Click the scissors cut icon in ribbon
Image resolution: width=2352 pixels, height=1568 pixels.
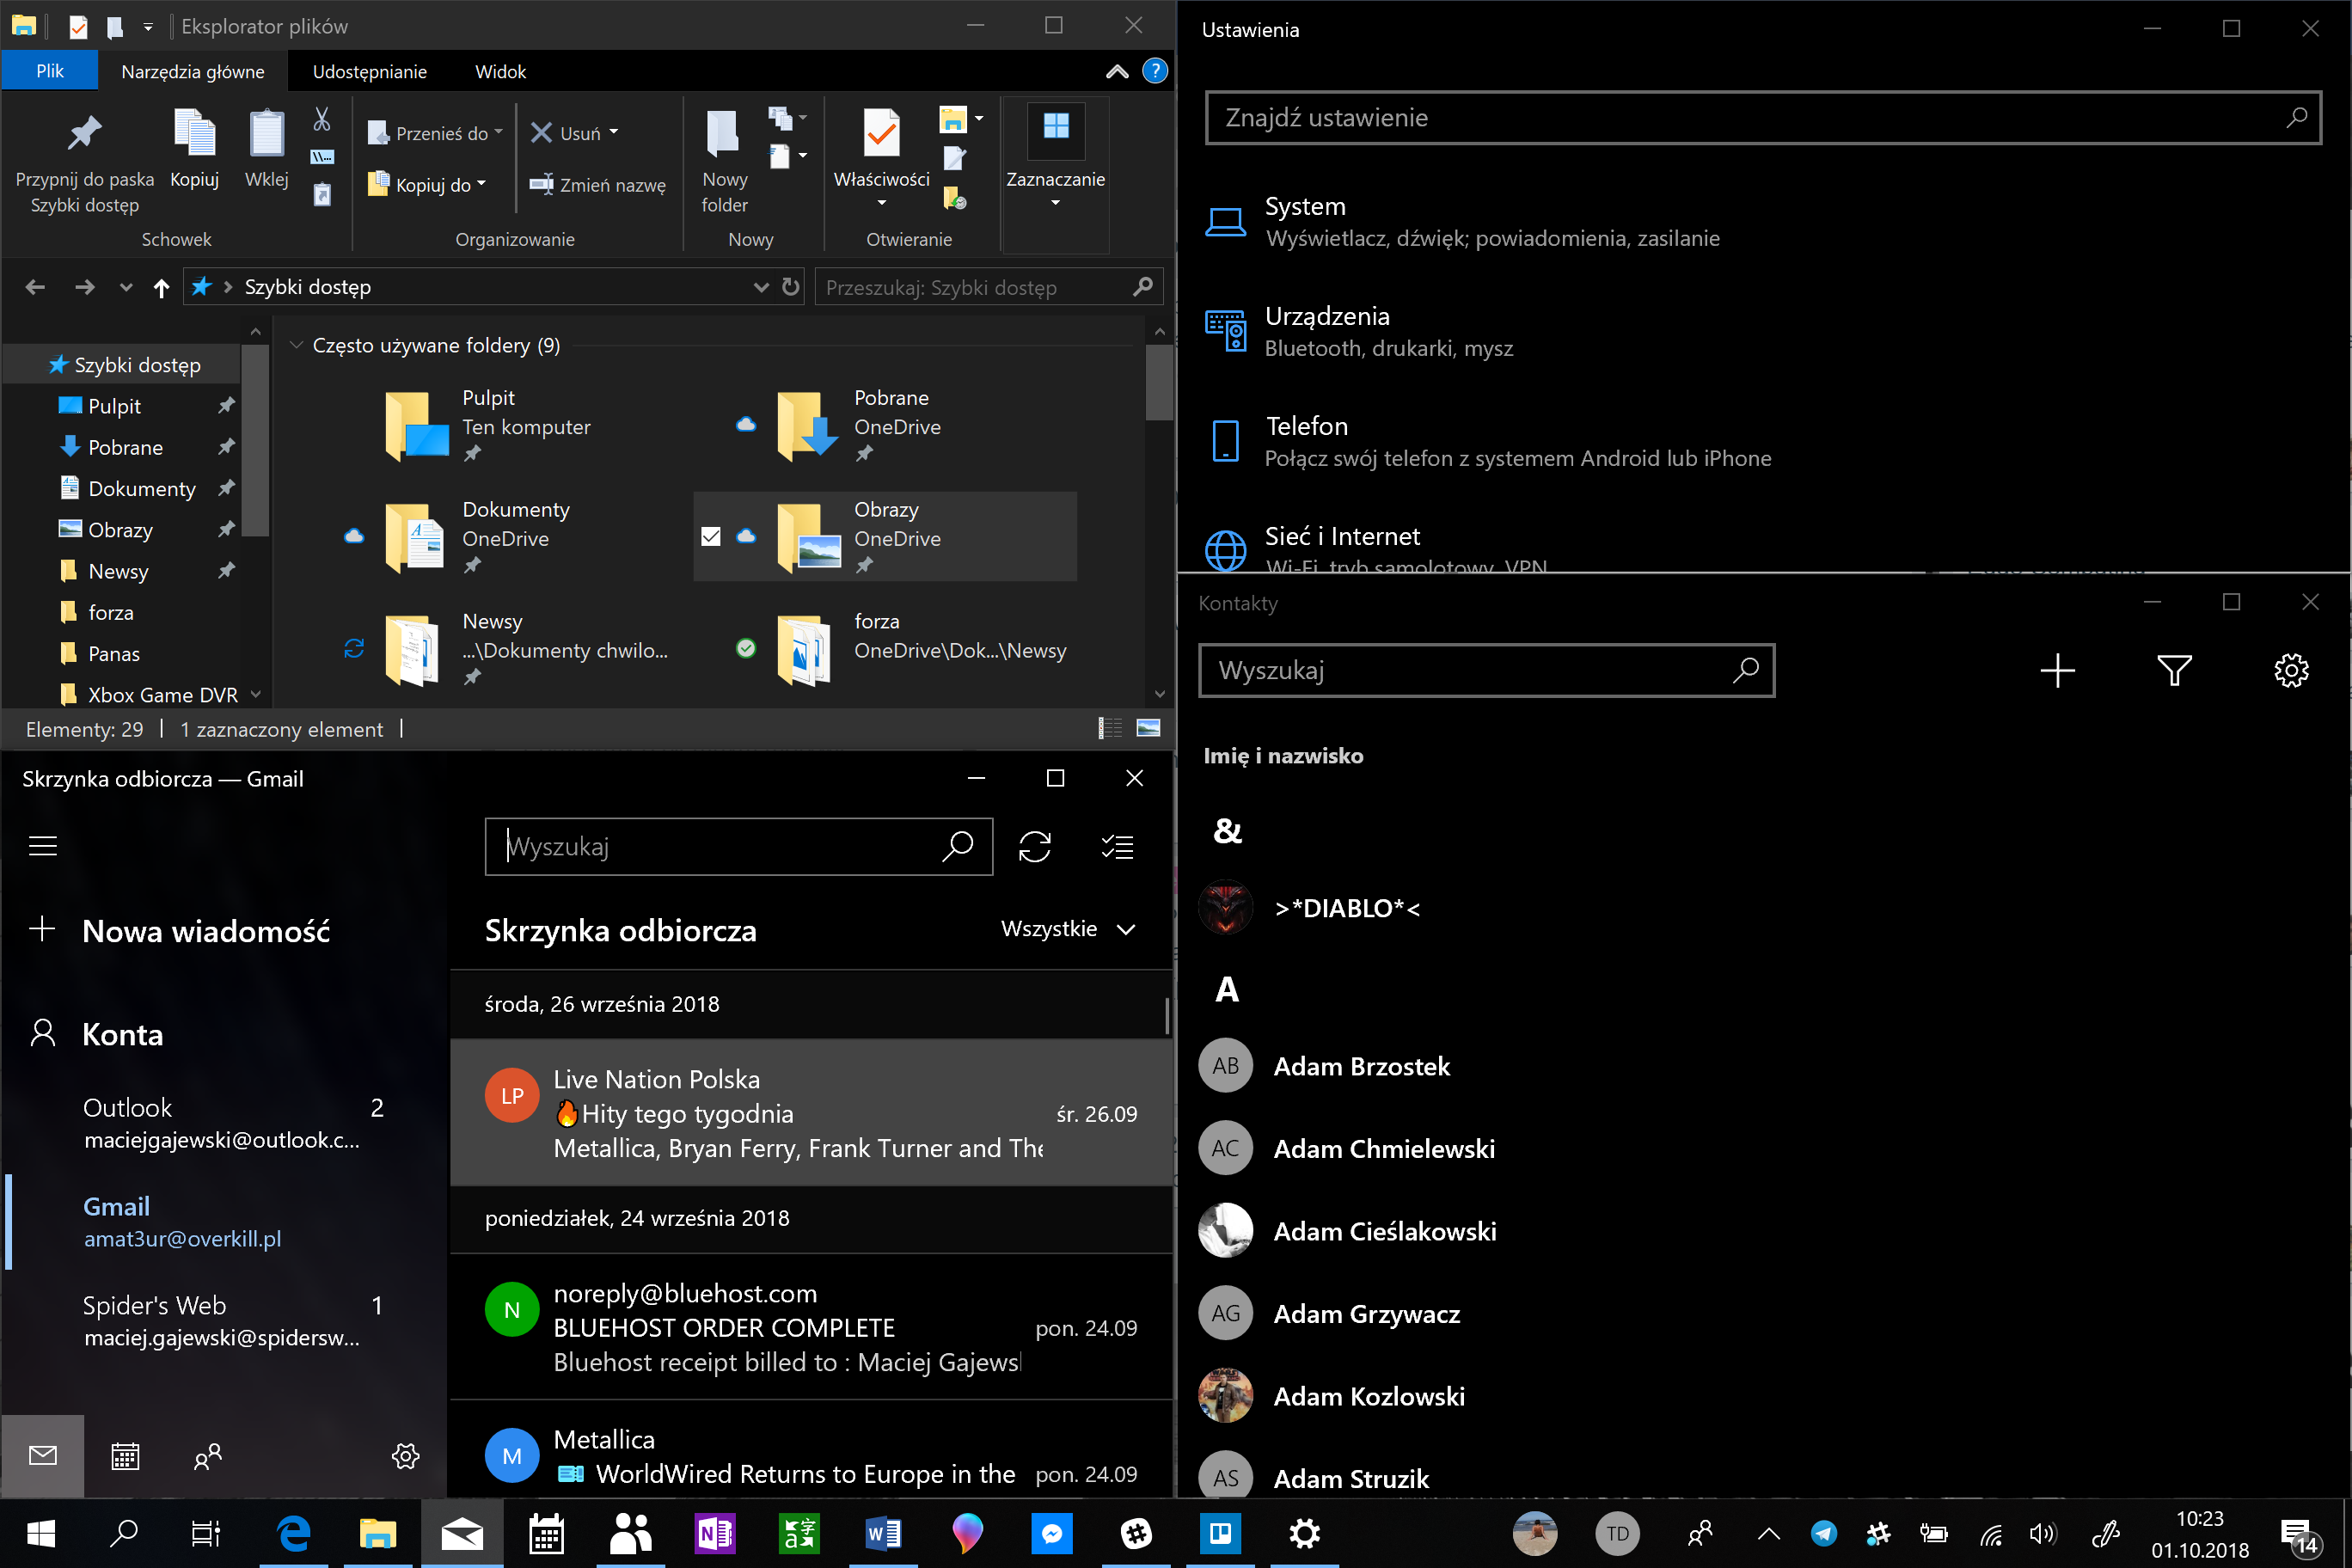(x=322, y=119)
